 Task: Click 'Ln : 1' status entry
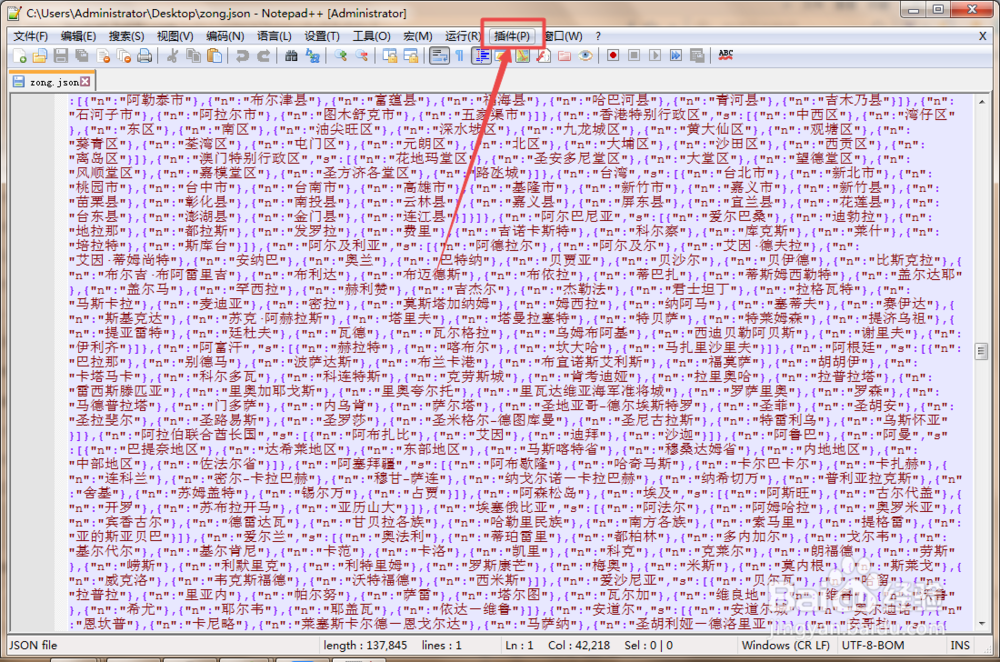[519, 645]
